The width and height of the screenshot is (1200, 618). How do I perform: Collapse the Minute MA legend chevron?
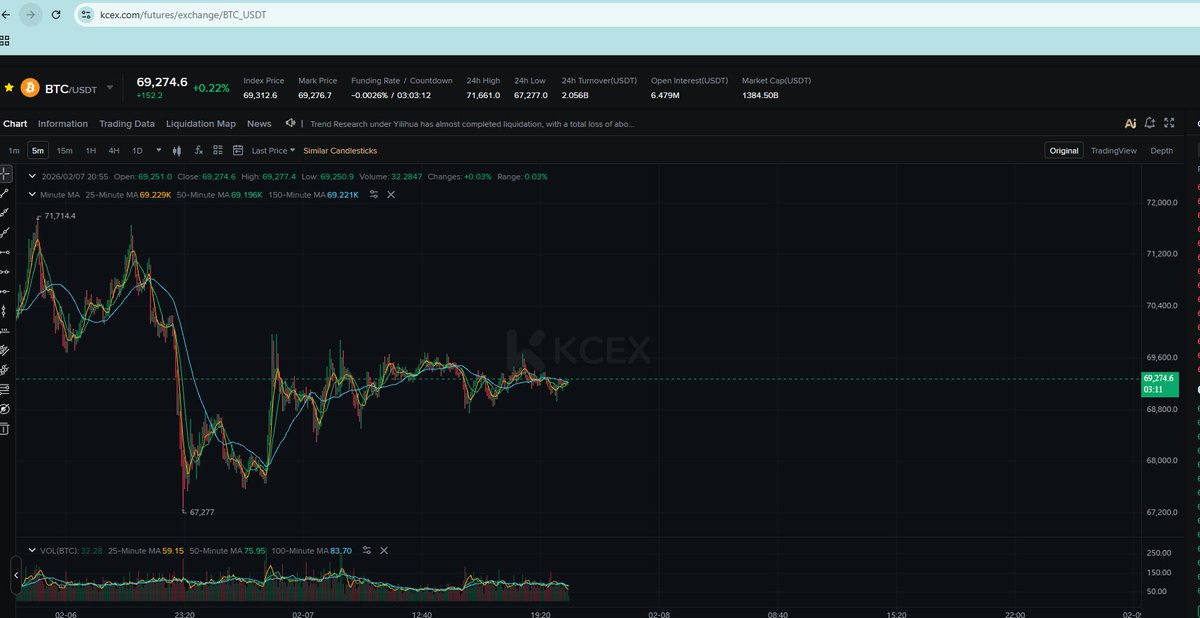pyautogui.click(x=33, y=194)
